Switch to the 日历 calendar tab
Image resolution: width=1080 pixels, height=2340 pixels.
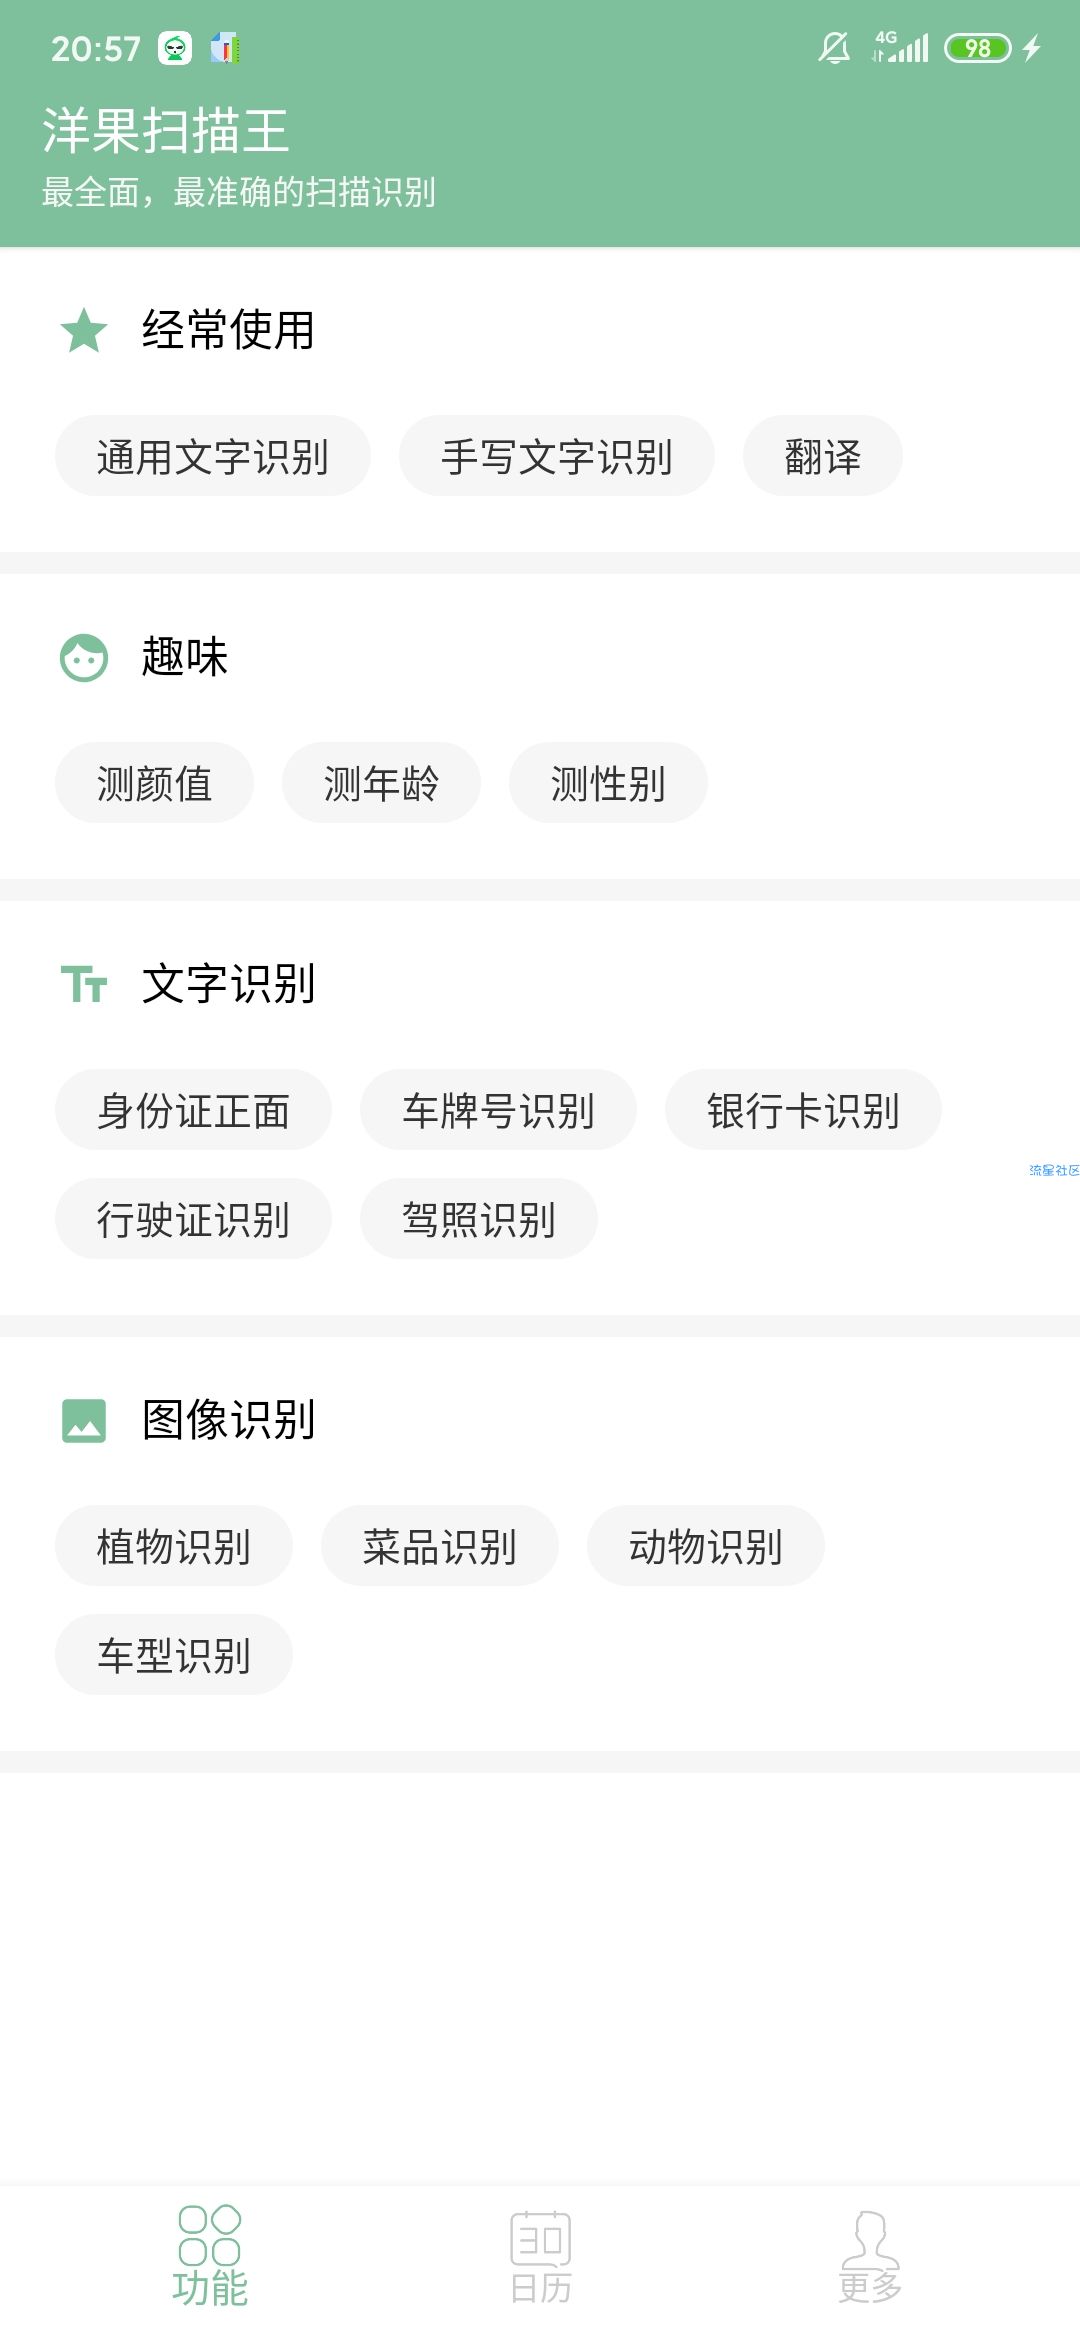[540, 2256]
